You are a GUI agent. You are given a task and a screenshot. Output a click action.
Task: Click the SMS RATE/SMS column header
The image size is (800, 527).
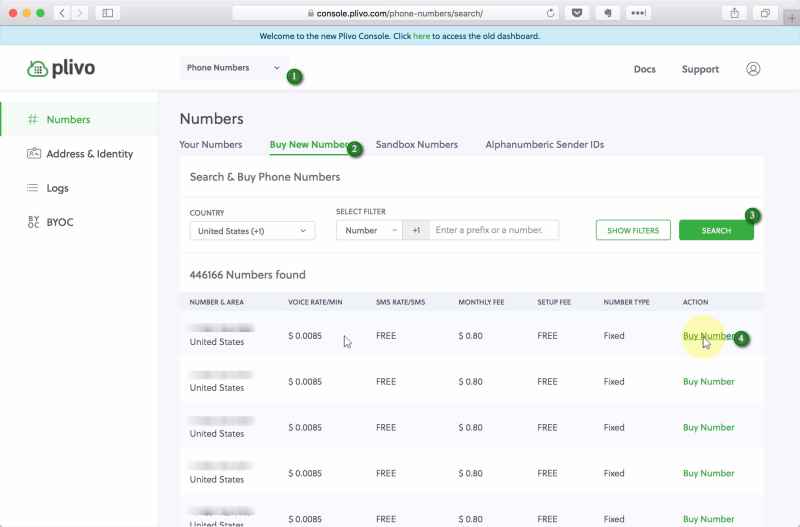coord(401,302)
